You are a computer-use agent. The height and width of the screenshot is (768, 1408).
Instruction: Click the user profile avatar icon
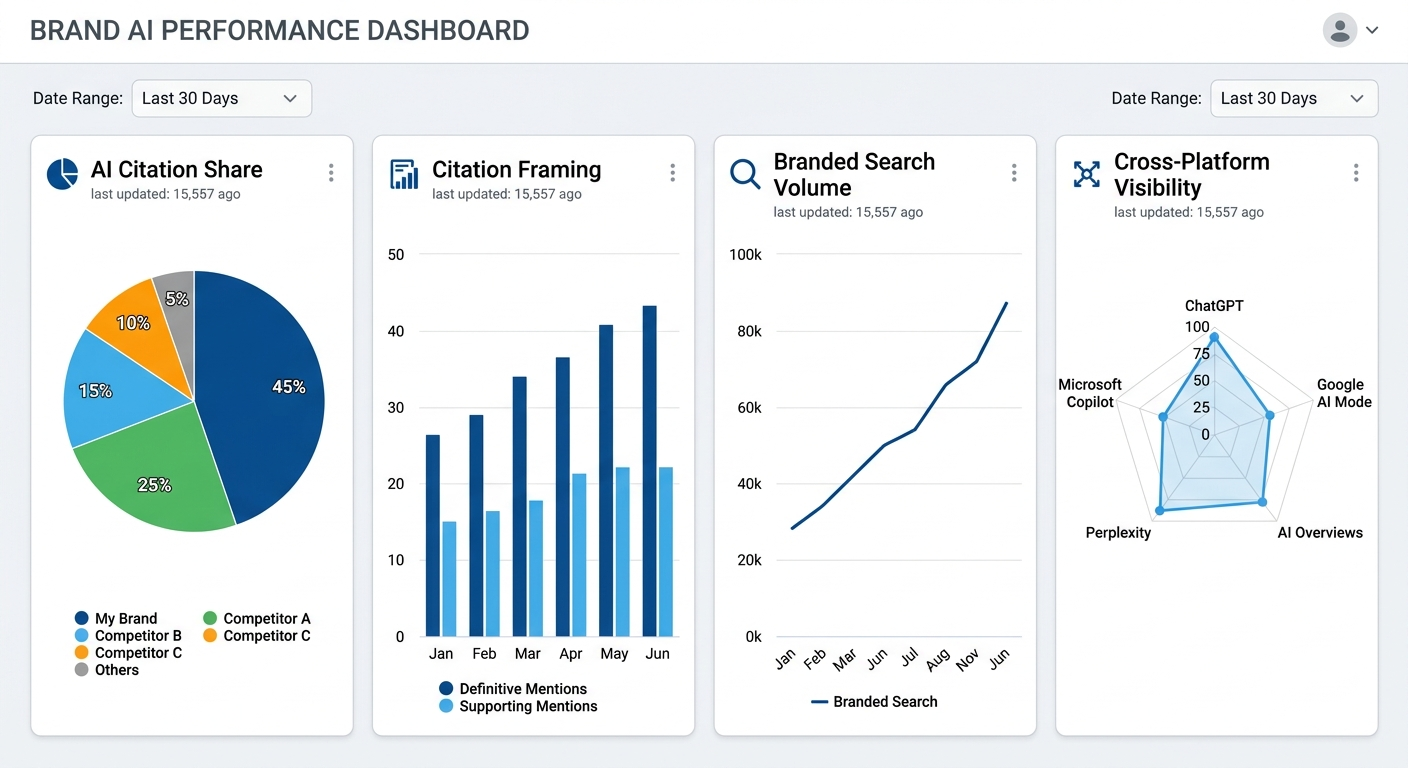[1340, 30]
